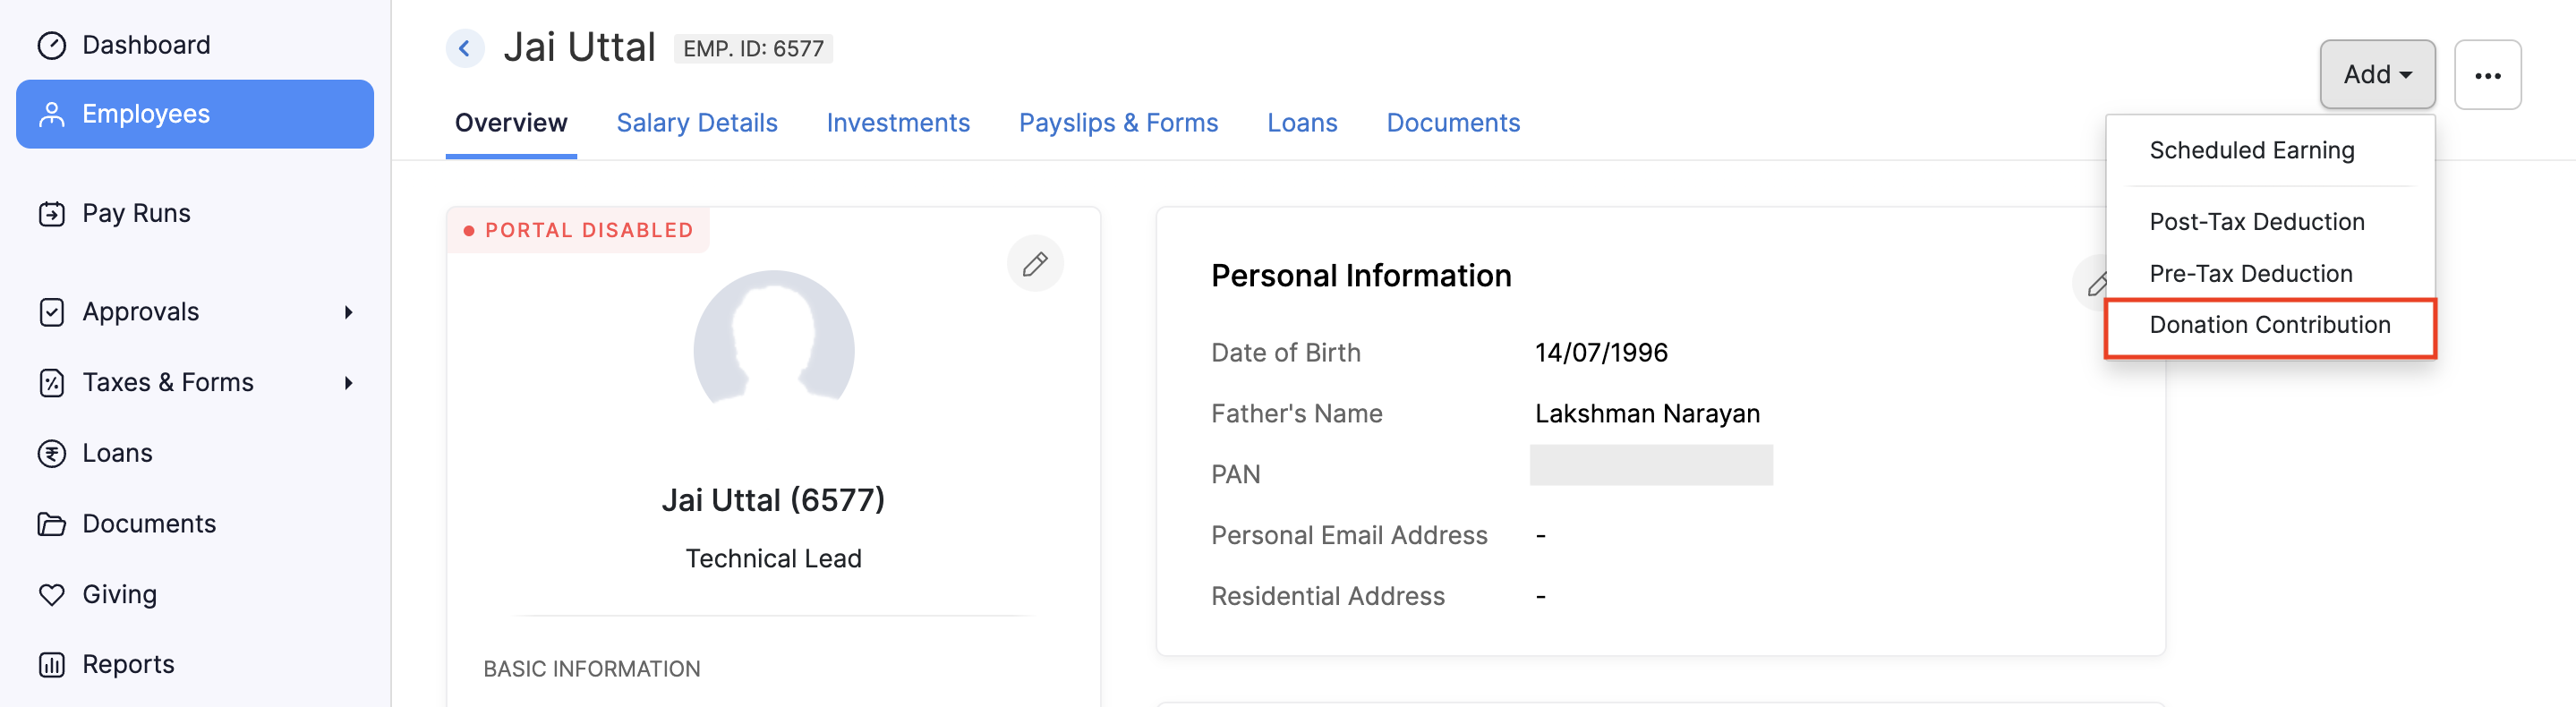This screenshot has height=707, width=2576.
Task: Click the Loans rupee icon in sidebar
Action: (x=51, y=453)
